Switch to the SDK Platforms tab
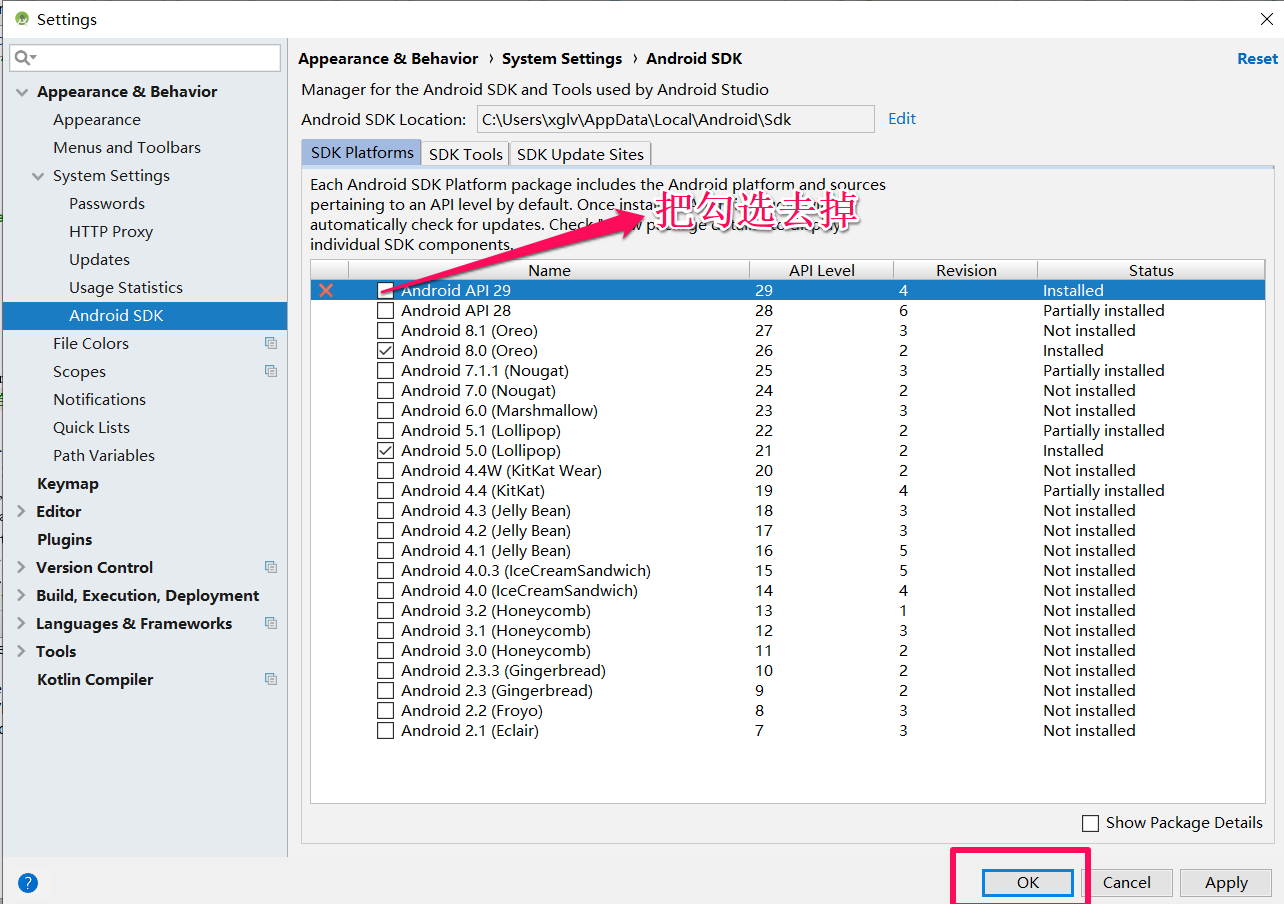Screen dimensions: 1284x904 pyautogui.click(x=361, y=153)
